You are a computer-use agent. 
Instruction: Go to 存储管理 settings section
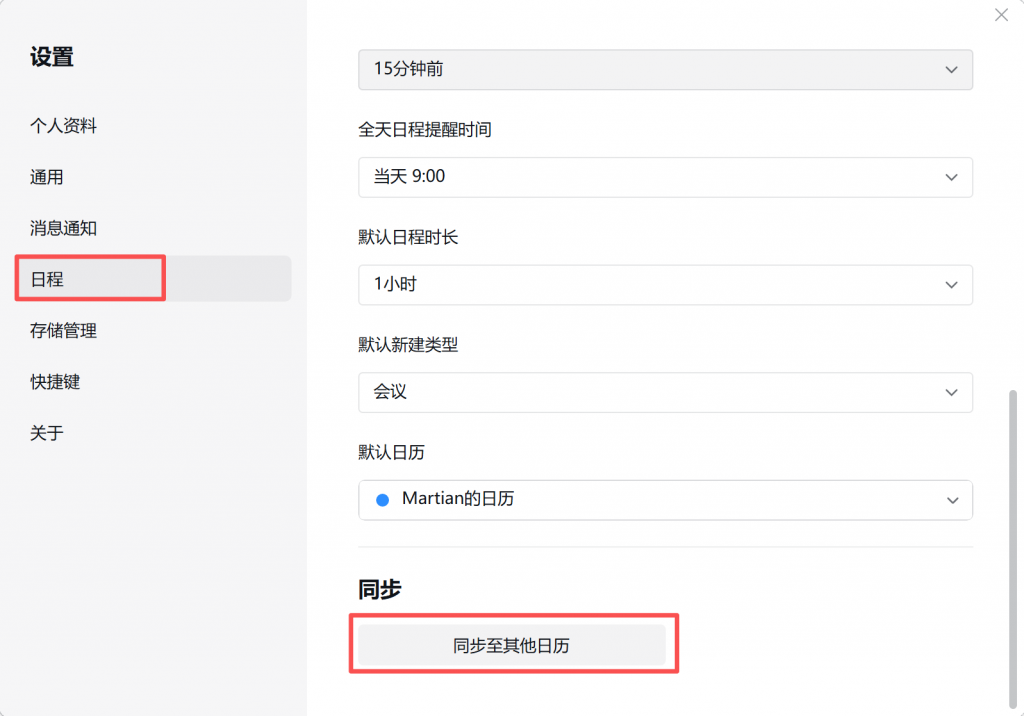(x=63, y=331)
